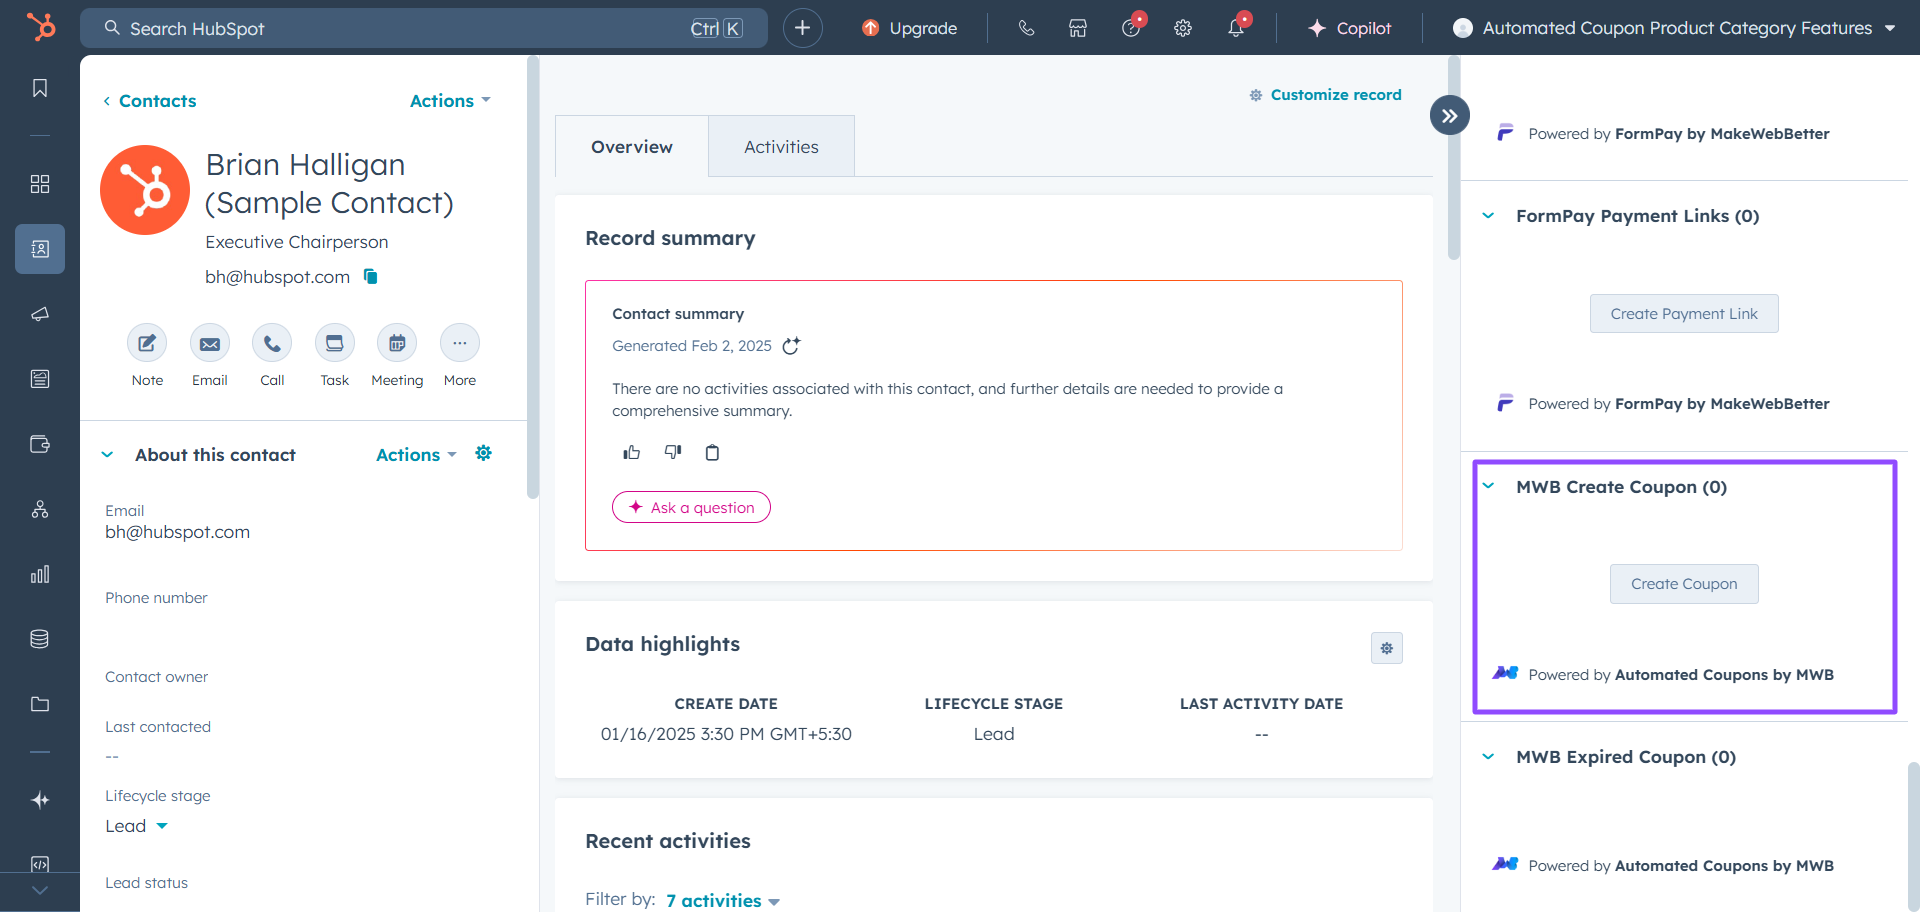The width and height of the screenshot is (1920, 912).
Task: Switch to the Activities tab
Action: click(x=781, y=146)
